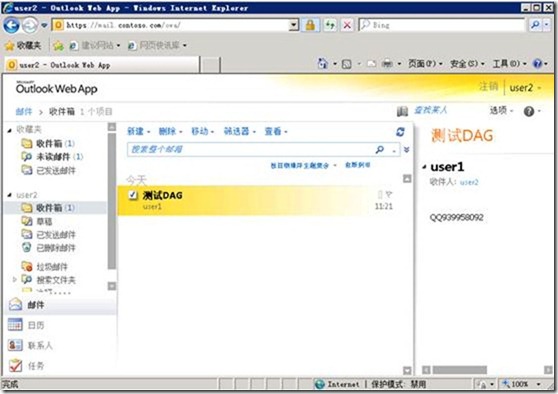Open the conversation sort order dropdown

click(x=303, y=166)
